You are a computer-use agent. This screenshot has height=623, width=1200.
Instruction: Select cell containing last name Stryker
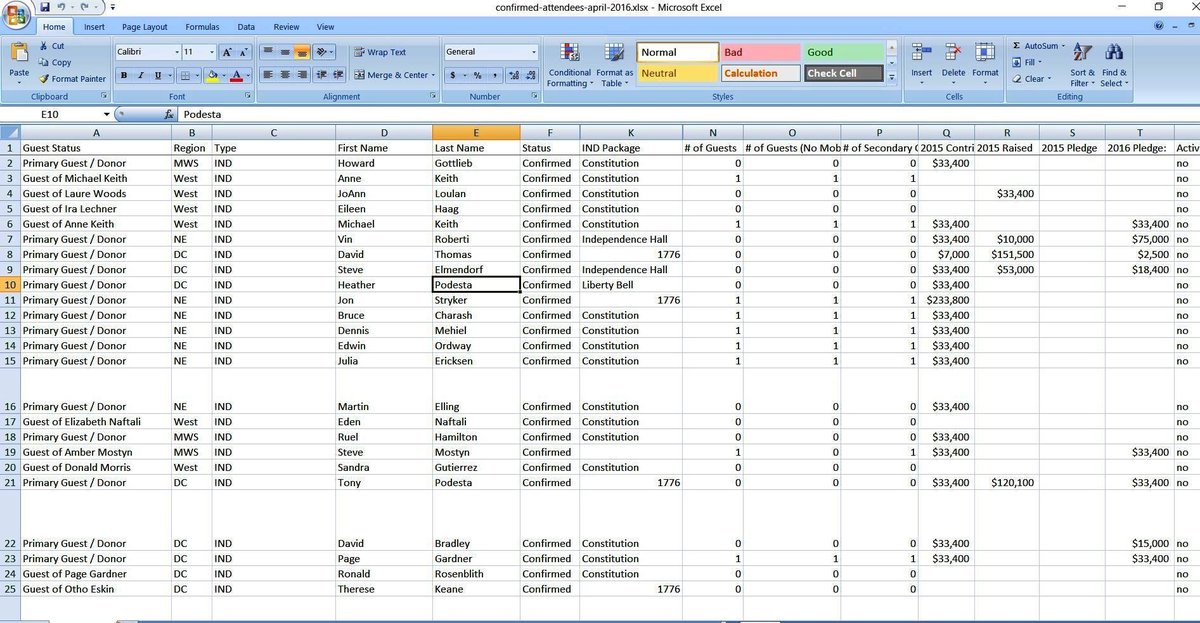[x=475, y=300]
